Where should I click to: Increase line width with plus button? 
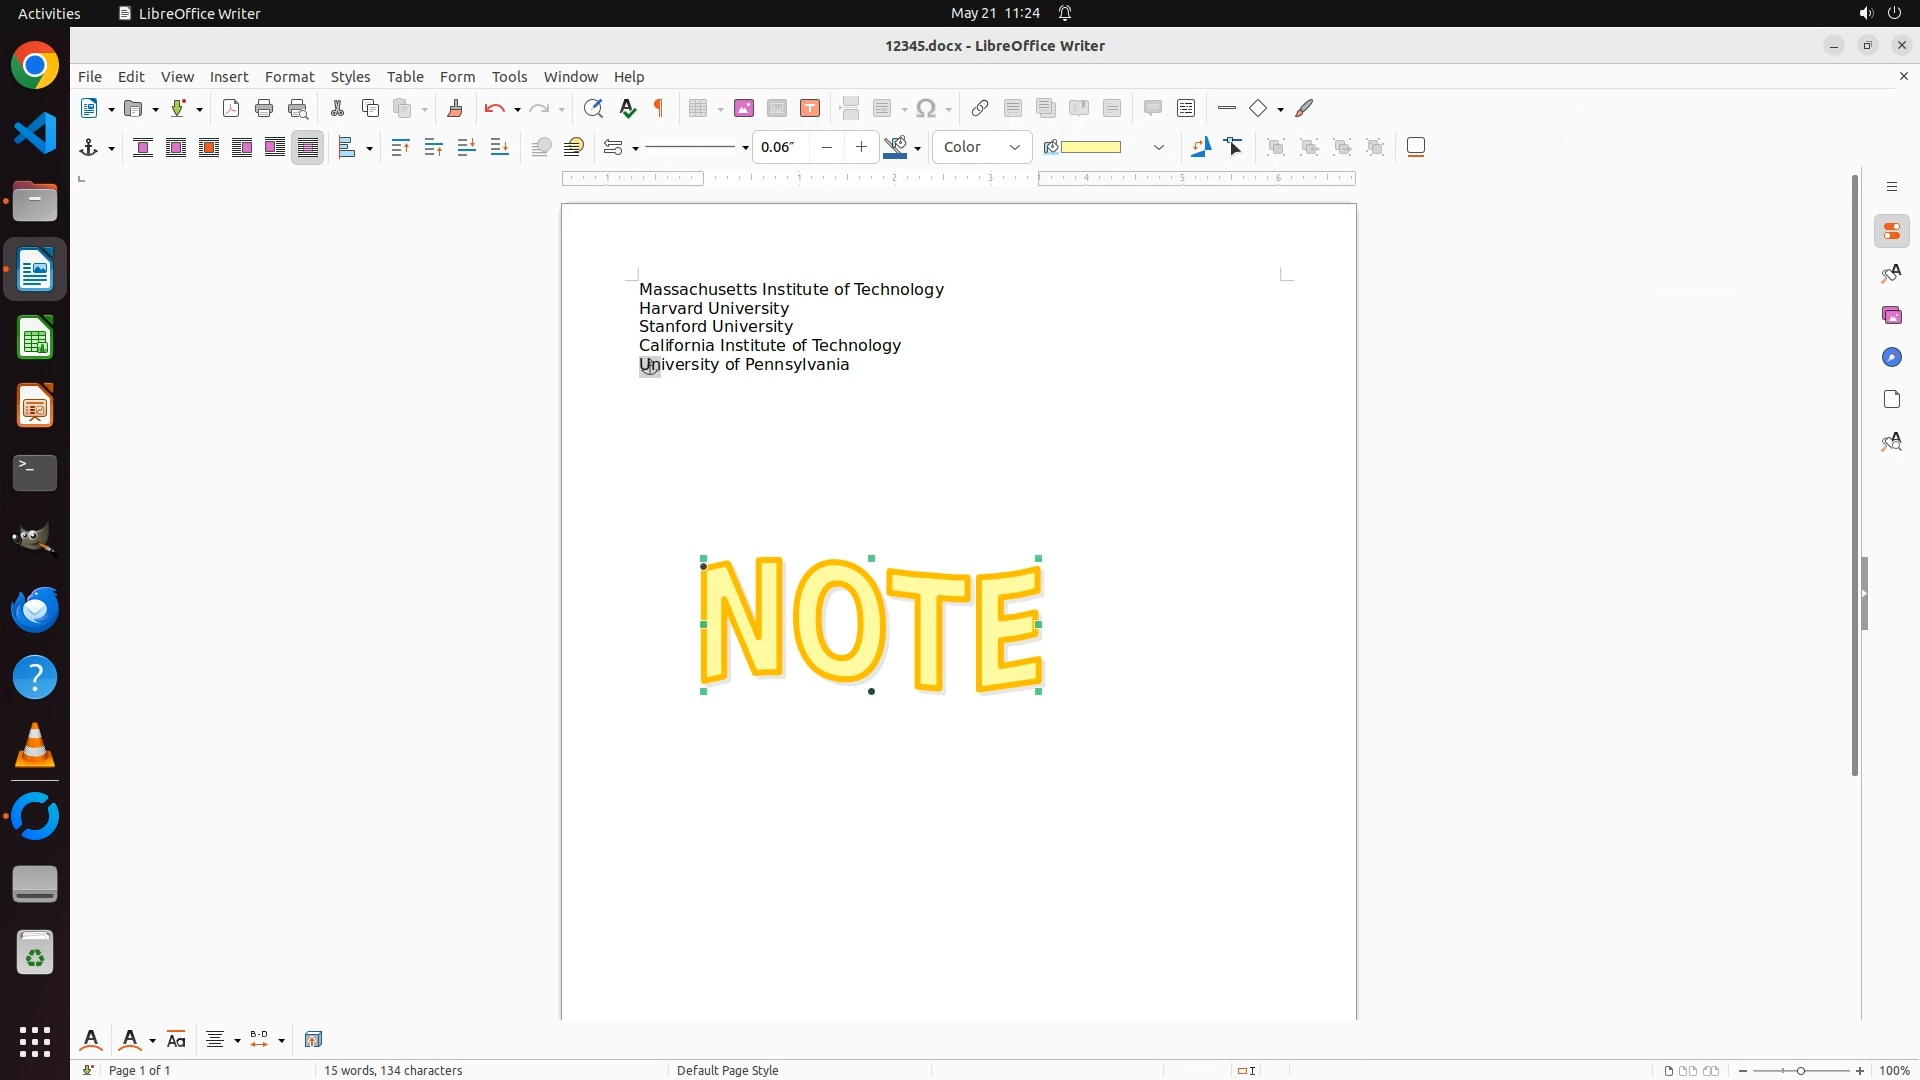click(x=862, y=147)
